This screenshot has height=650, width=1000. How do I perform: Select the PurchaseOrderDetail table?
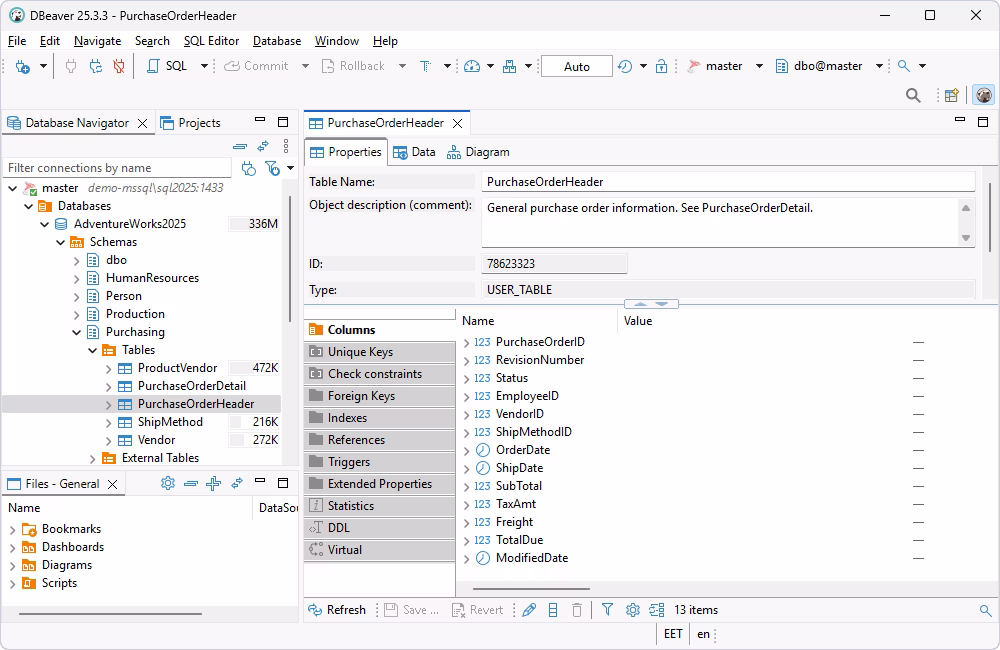191,386
